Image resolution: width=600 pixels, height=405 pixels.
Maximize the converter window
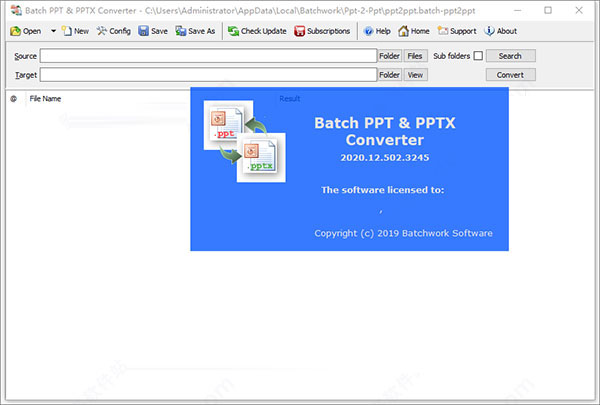(x=548, y=10)
